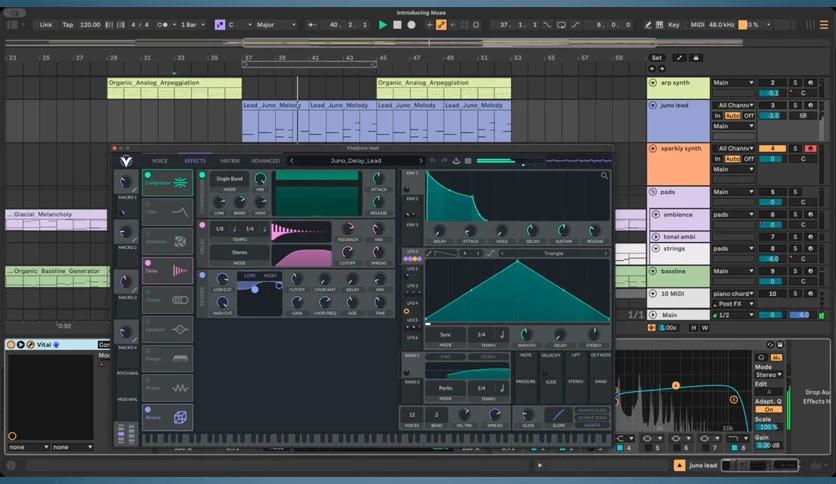The height and width of the screenshot is (484, 836).
Task: Select the reverb LOW EQ tab
Action: pyautogui.click(x=250, y=276)
